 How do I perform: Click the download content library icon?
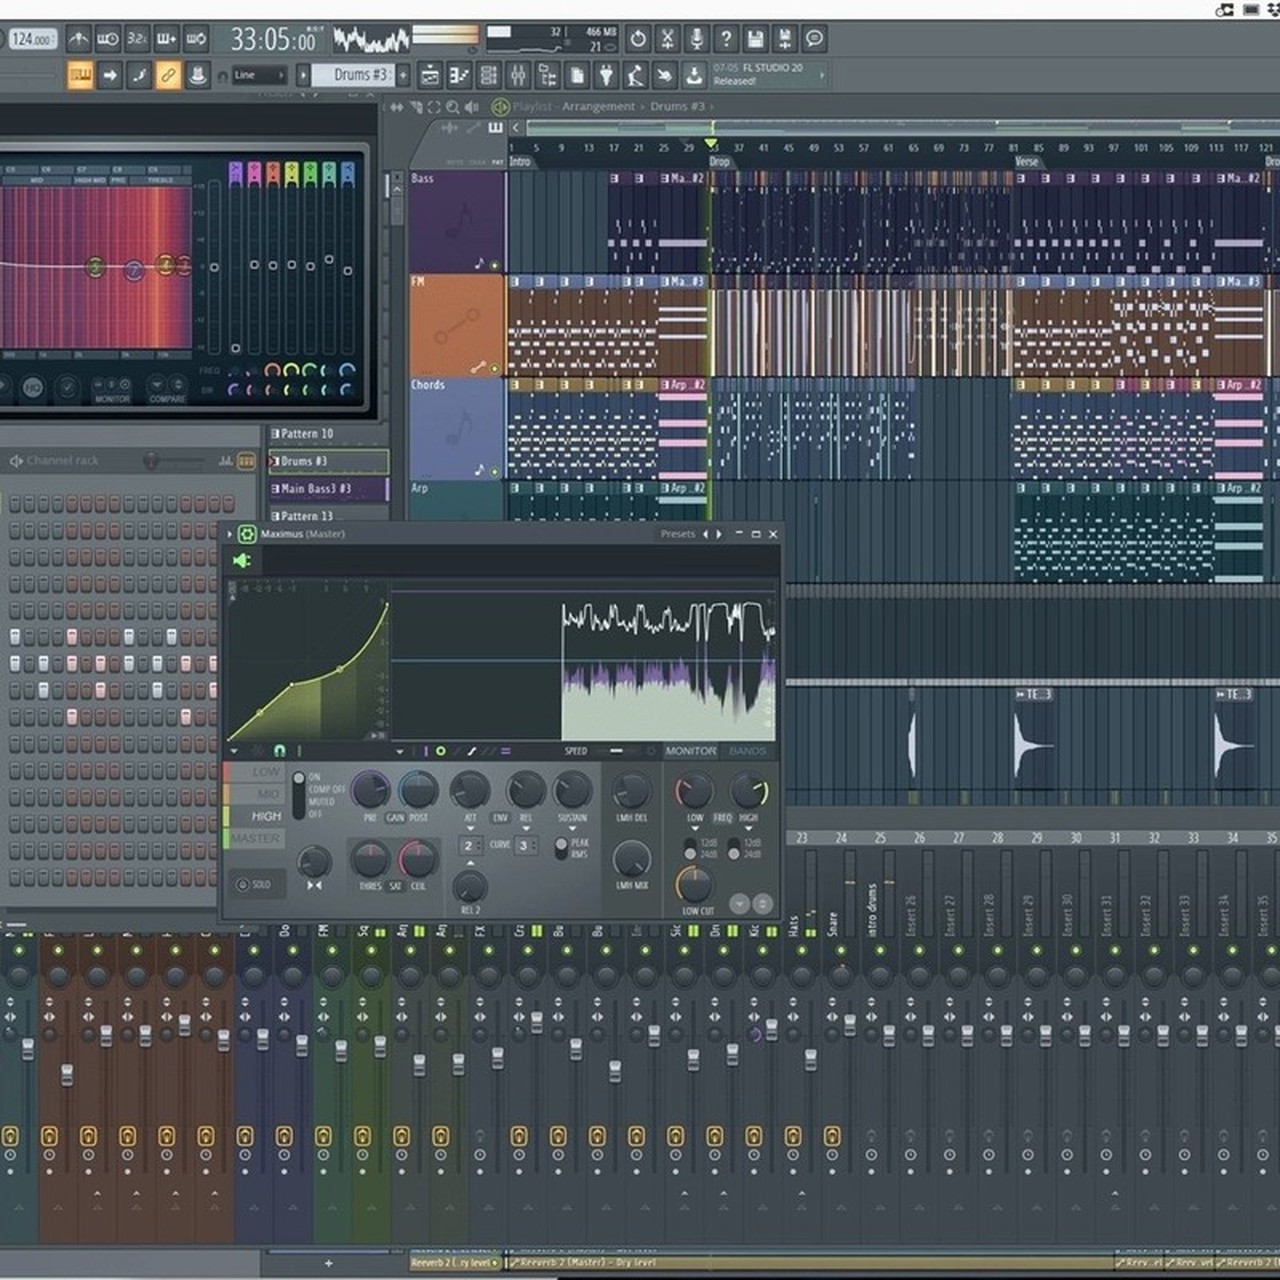pos(694,75)
